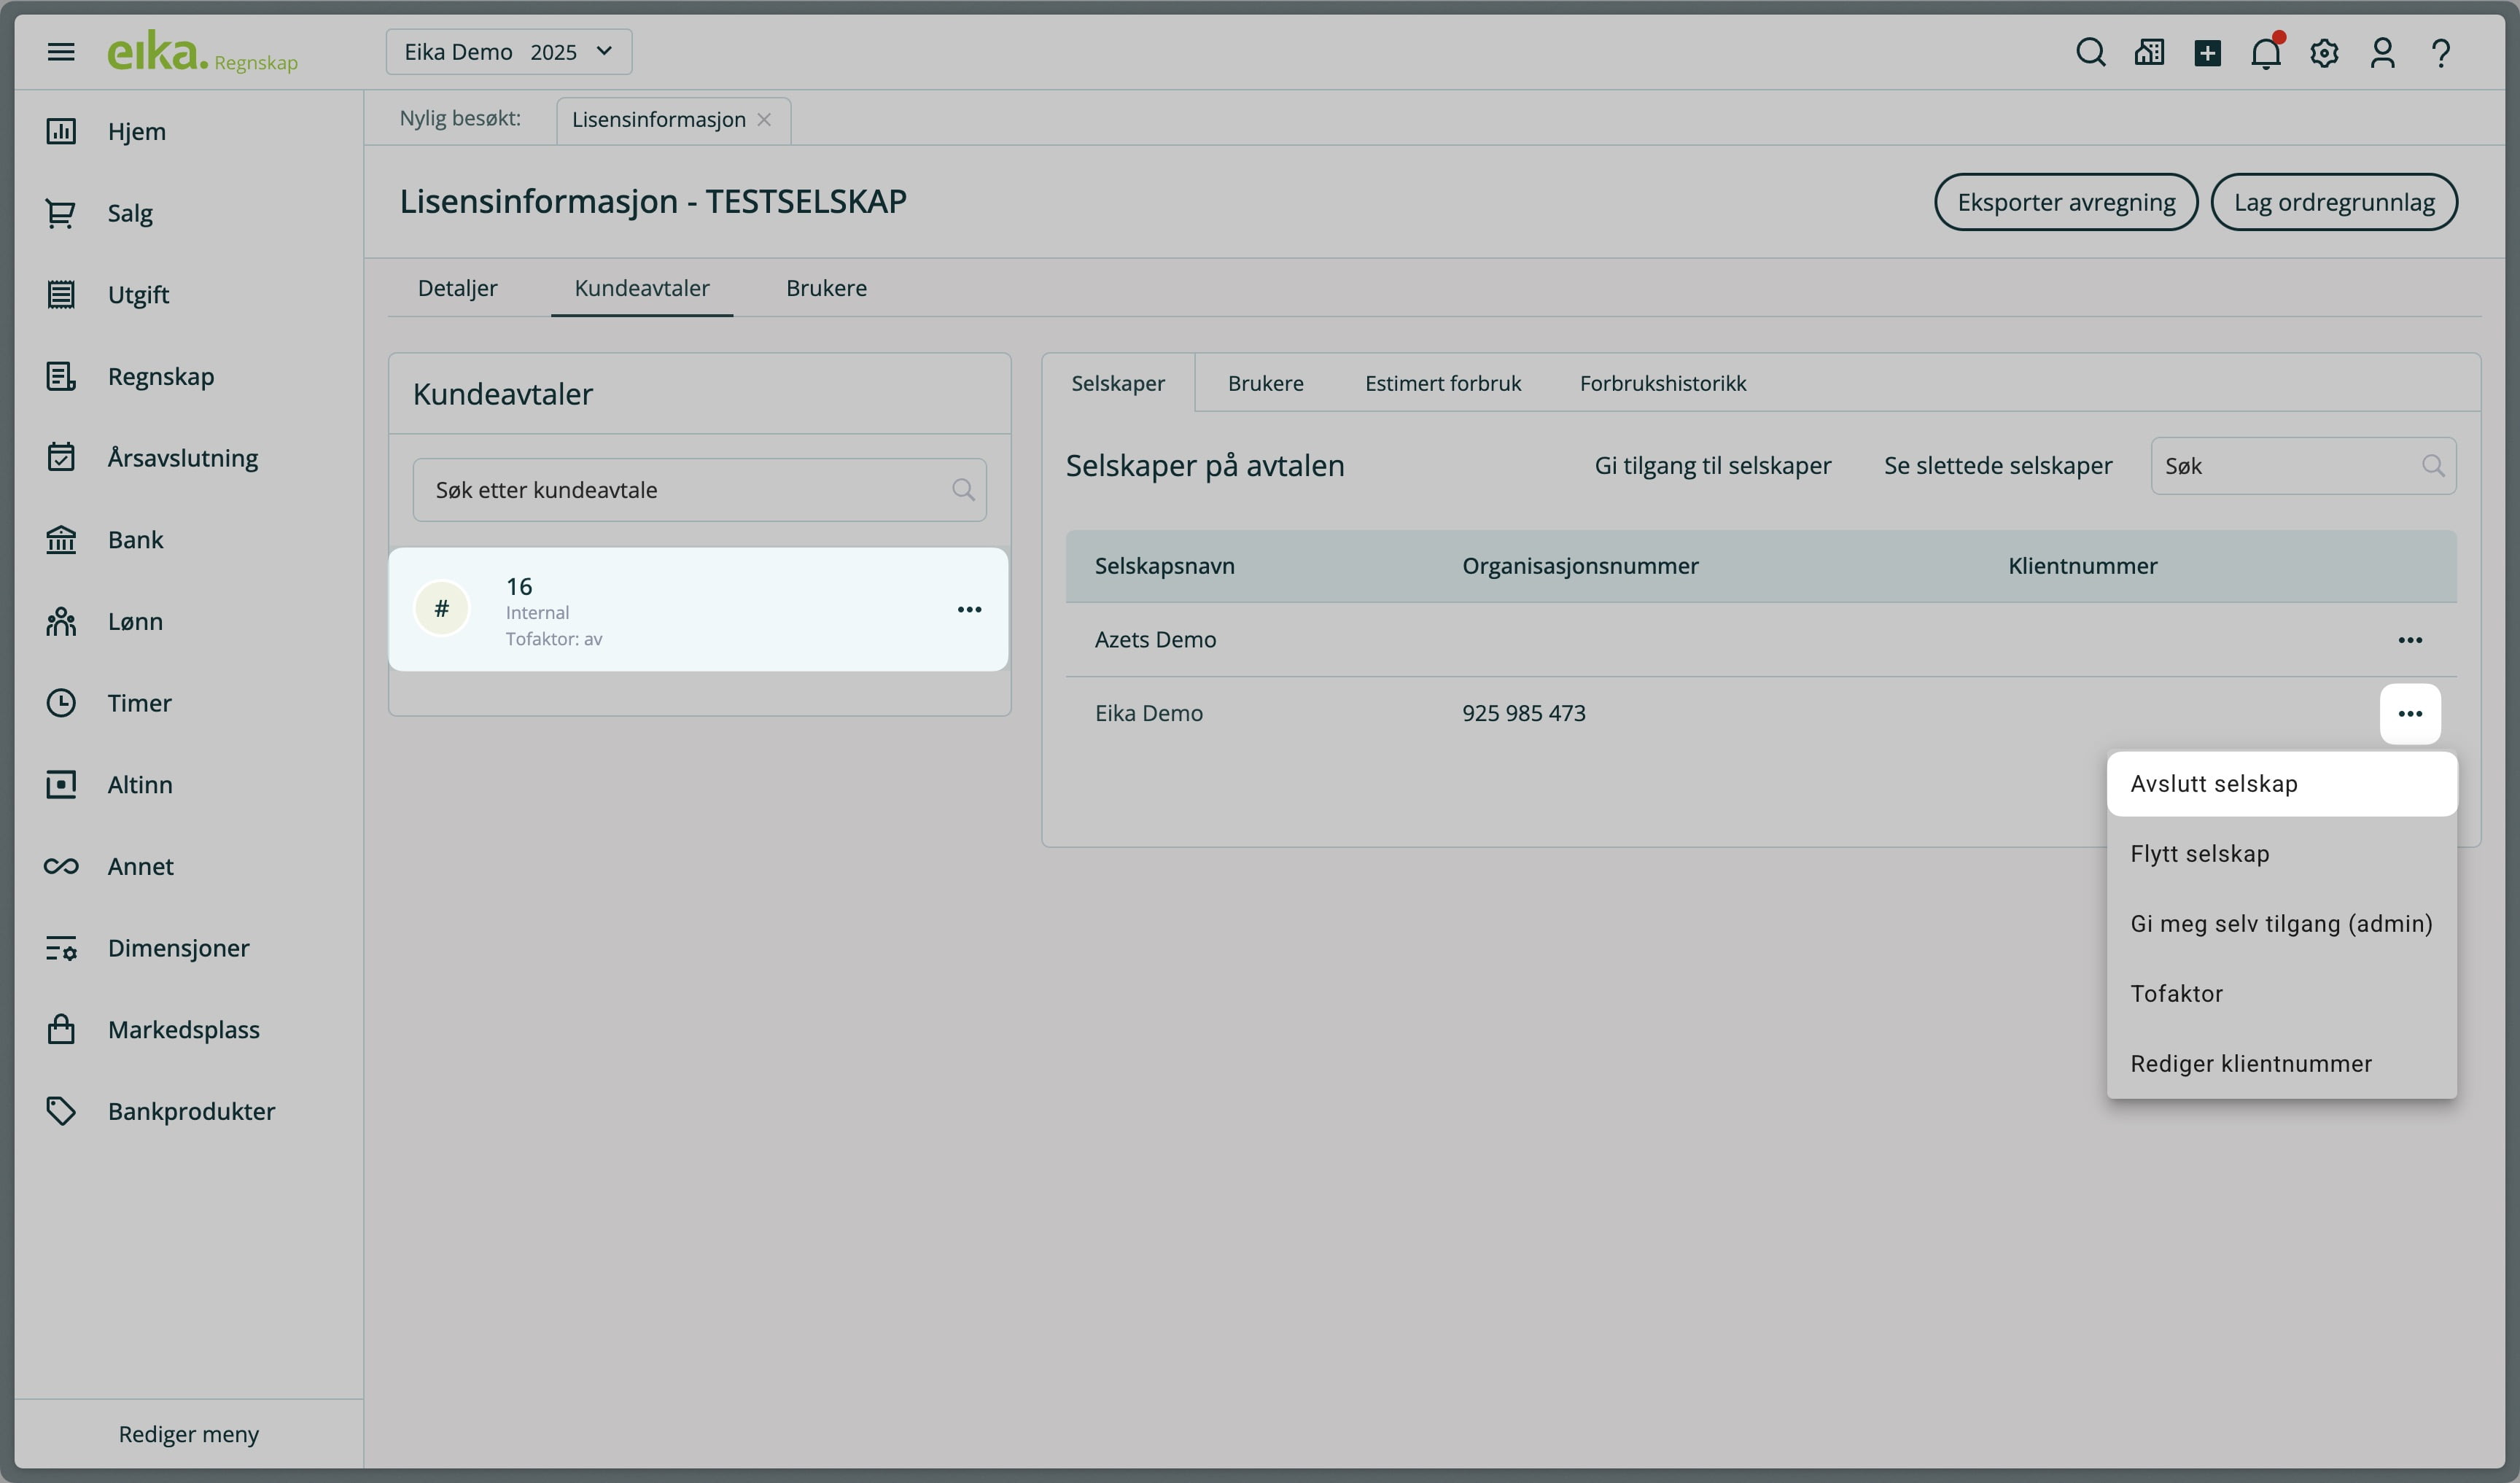Click the global search magnifier icon
The height and width of the screenshot is (1483, 2520).
(x=2090, y=52)
